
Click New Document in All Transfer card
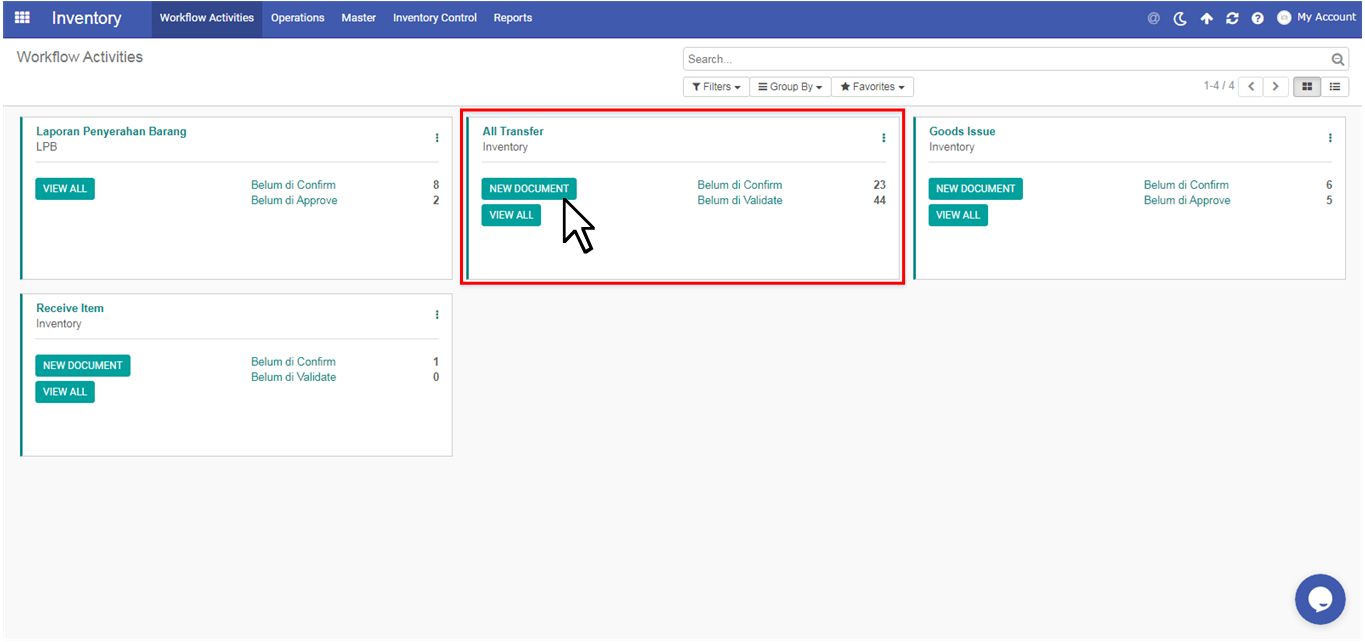click(529, 189)
